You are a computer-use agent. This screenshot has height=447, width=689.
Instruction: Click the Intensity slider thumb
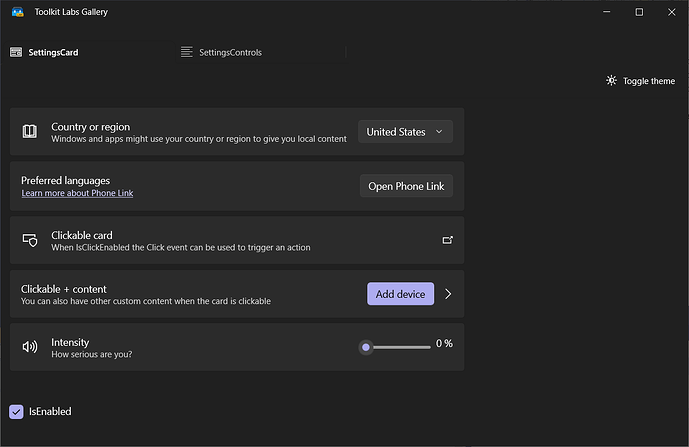click(366, 347)
